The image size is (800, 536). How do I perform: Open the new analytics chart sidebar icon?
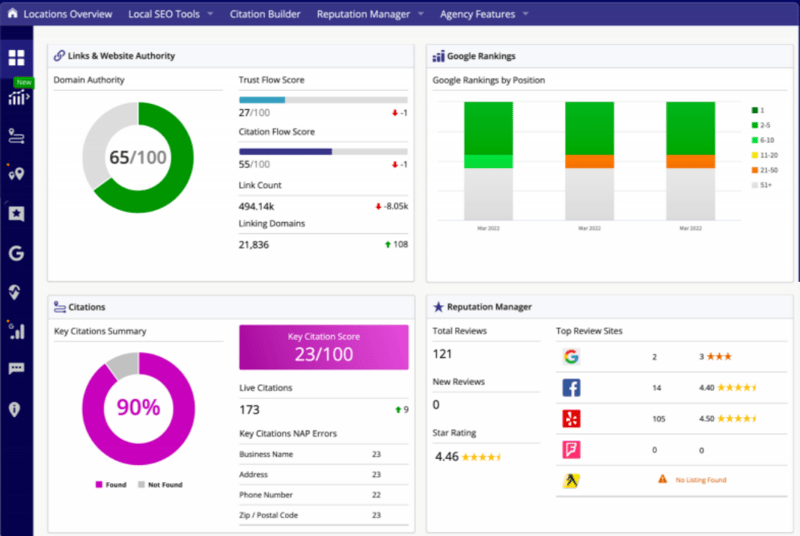(x=18, y=97)
